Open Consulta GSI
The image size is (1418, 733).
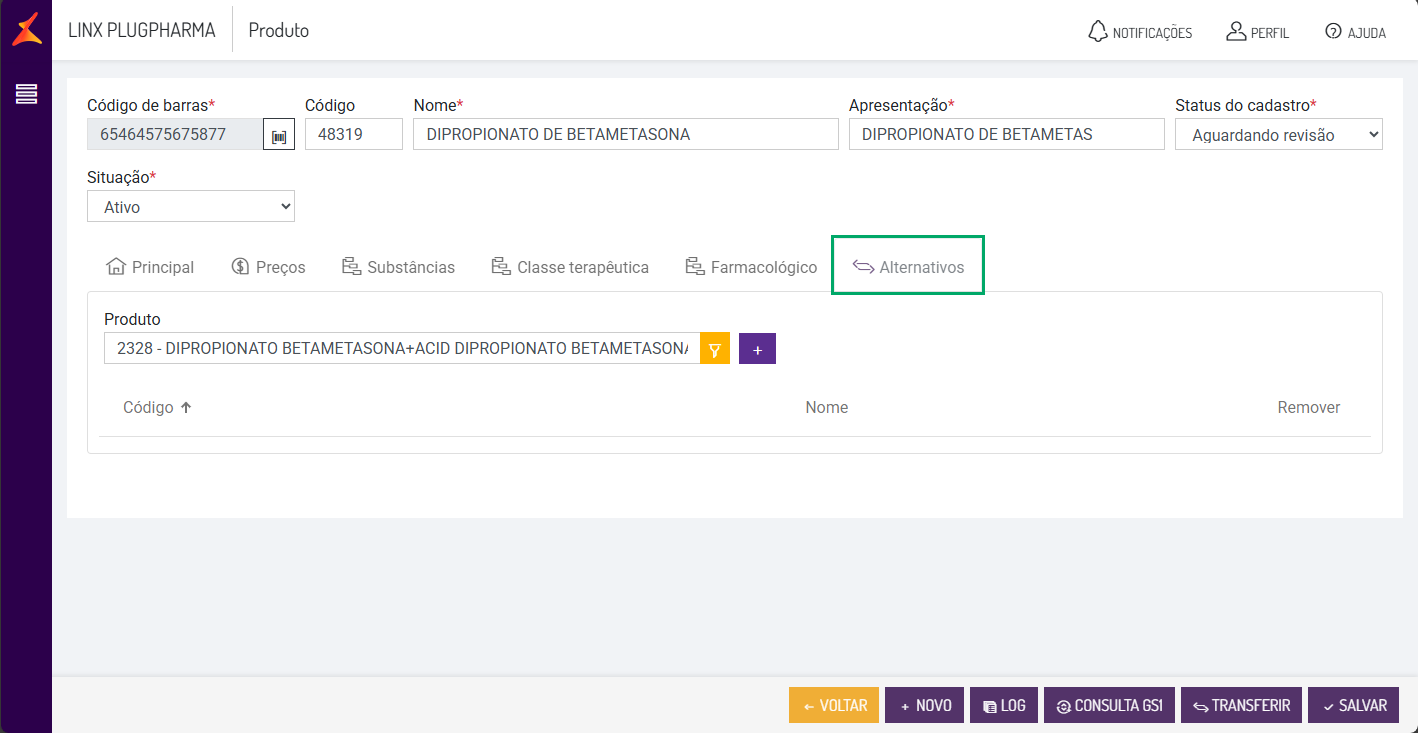click(1108, 705)
